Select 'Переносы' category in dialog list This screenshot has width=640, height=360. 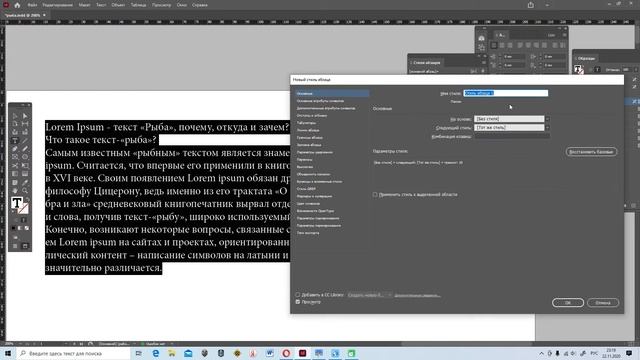click(x=304, y=160)
